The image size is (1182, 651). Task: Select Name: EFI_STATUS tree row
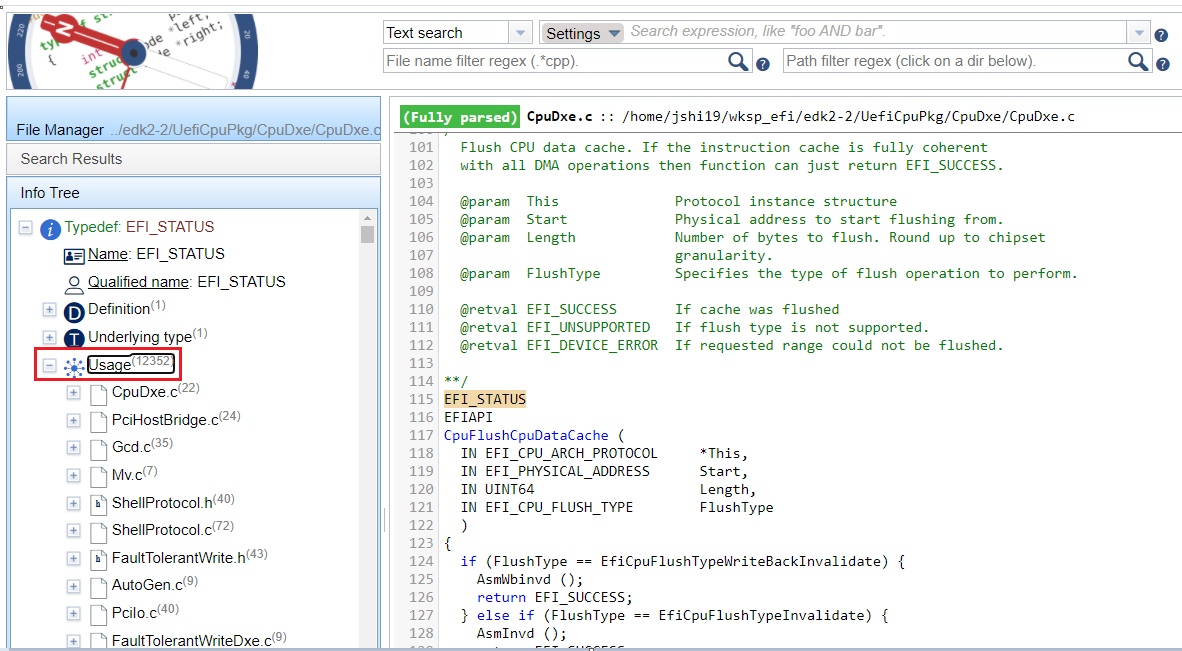click(x=156, y=254)
